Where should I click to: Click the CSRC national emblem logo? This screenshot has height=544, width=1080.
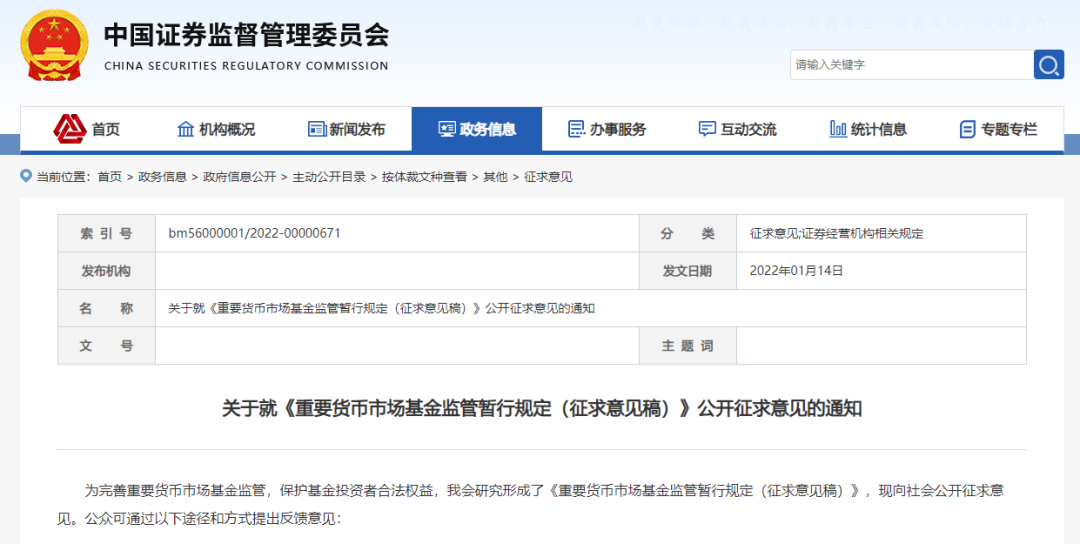tap(54, 45)
